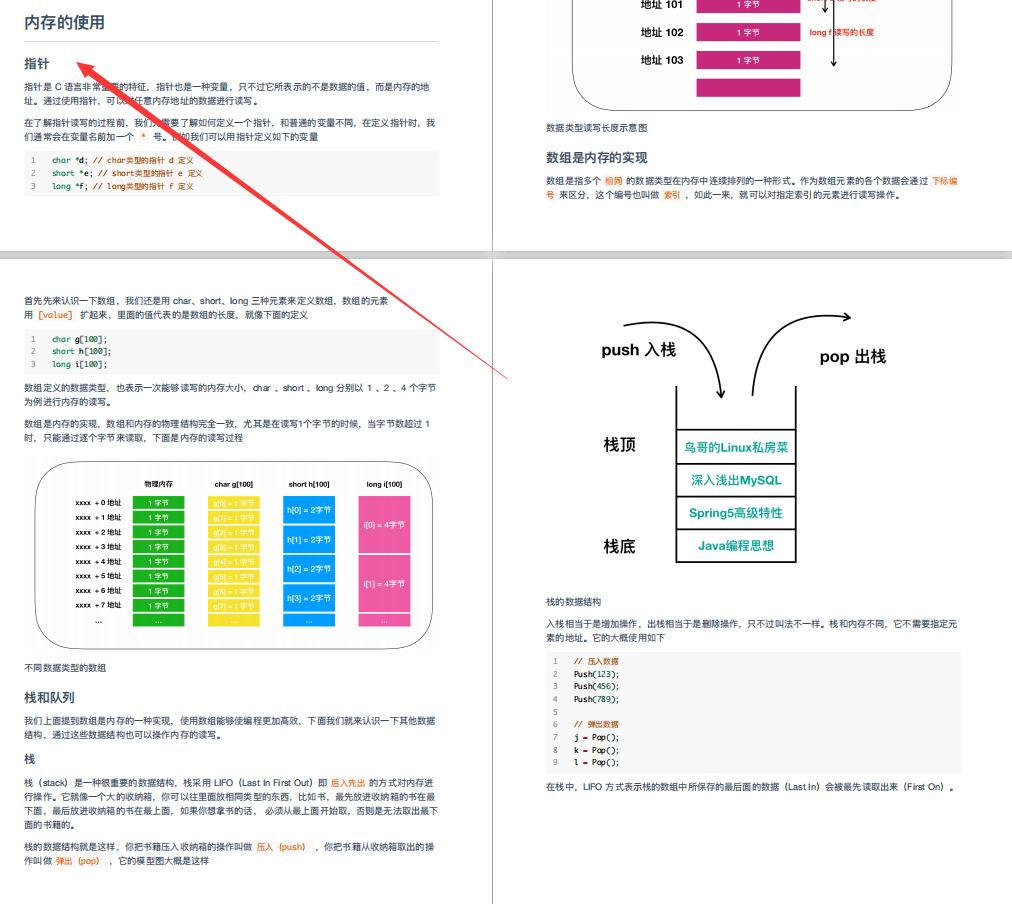Click stack entry '鸟哥的Linux私房菜'
Viewport: 1012px width, 904px height.
pyautogui.click(x=736, y=447)
